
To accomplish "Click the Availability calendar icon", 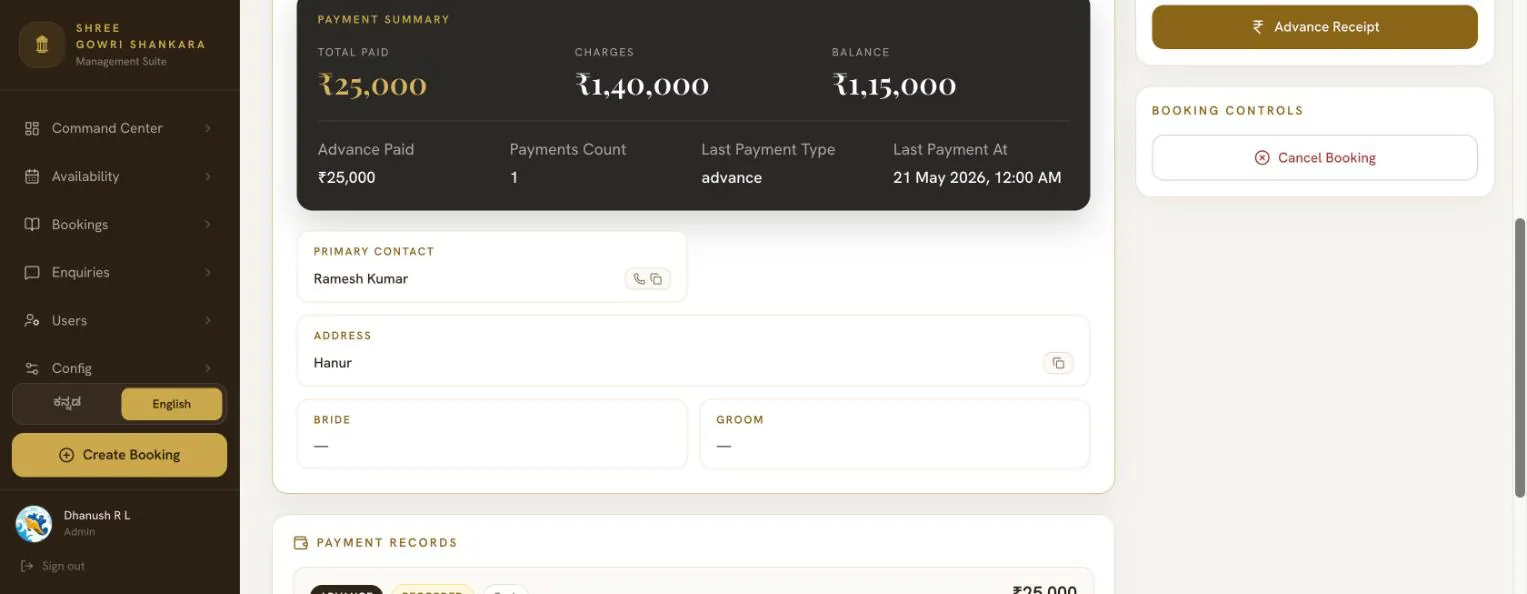I will pyautogui.click(x=32, y=176).
